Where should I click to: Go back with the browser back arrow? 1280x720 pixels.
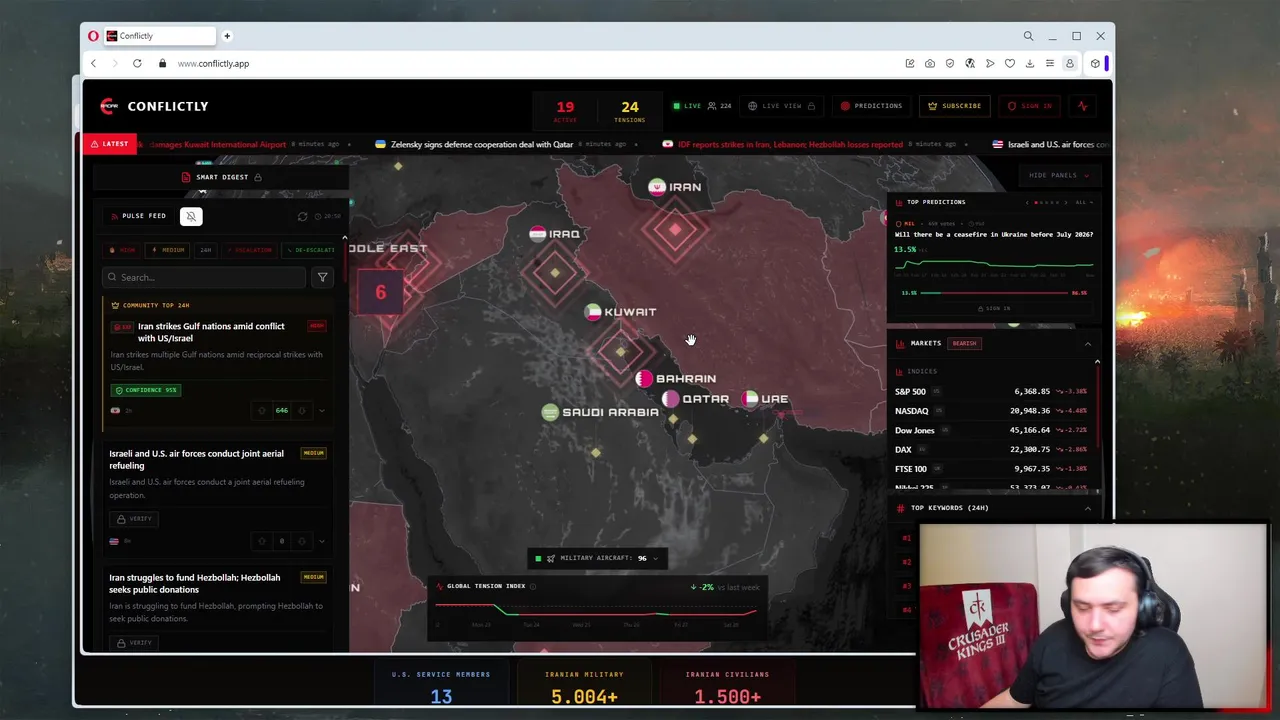(93, 63)
